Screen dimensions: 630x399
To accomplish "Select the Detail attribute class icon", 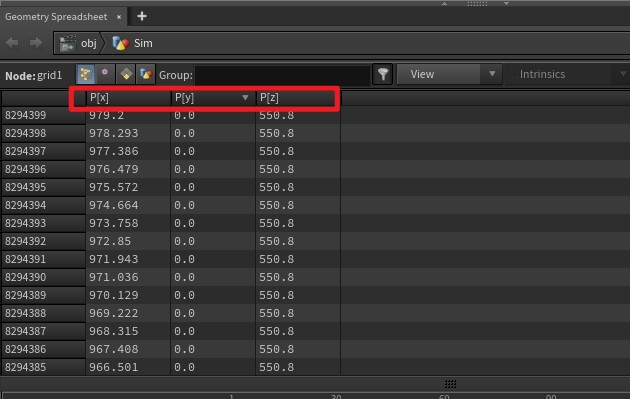I will click(145, 74).
